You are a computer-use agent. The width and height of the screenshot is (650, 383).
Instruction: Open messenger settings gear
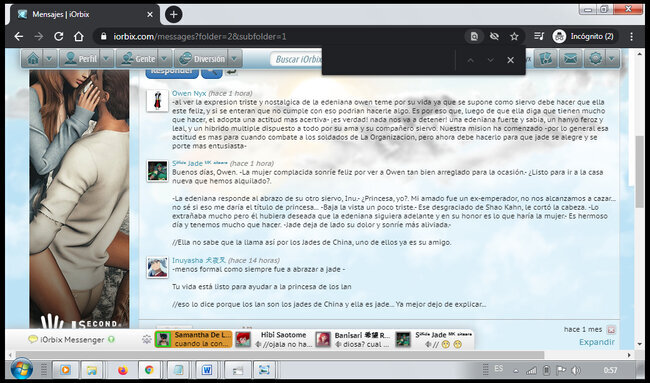[x=146, y=339]
